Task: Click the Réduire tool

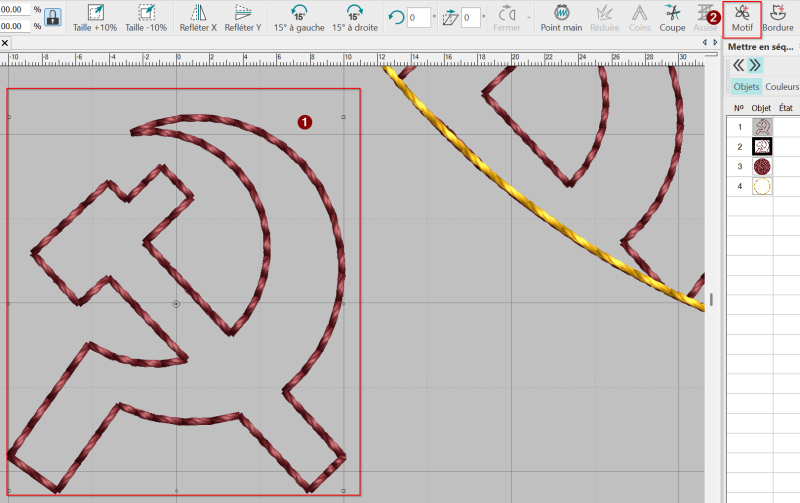Action: pos(605,18)
